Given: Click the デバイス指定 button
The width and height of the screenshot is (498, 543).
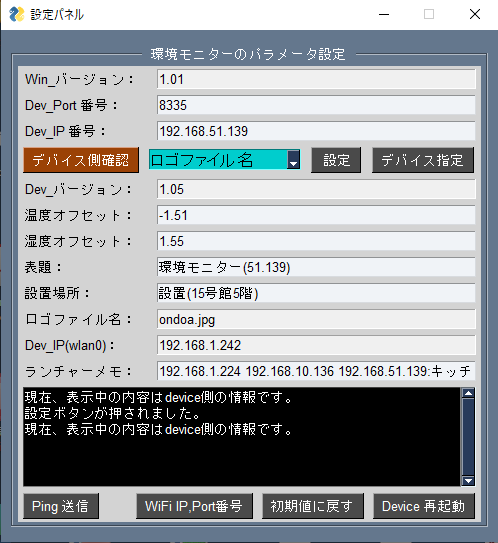Looking at the screenshot, I should [x=423, y=160].
